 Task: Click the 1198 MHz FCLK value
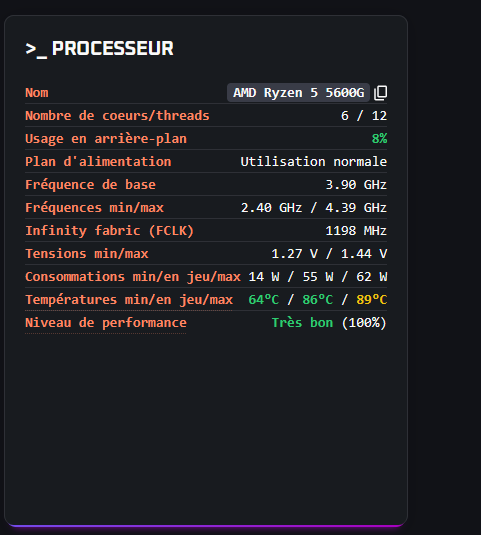click(x=356, y=231)
